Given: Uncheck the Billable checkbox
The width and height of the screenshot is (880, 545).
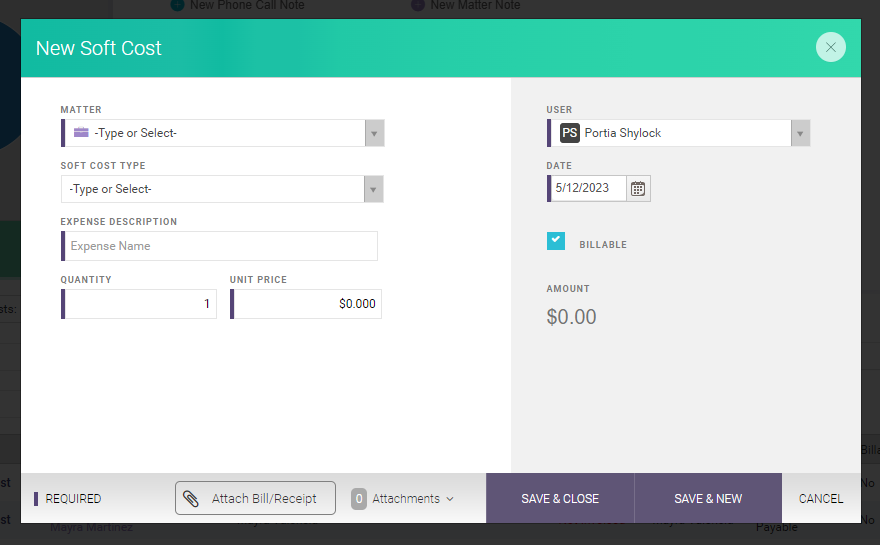Looking at the screenshot, I should [556, 241].
